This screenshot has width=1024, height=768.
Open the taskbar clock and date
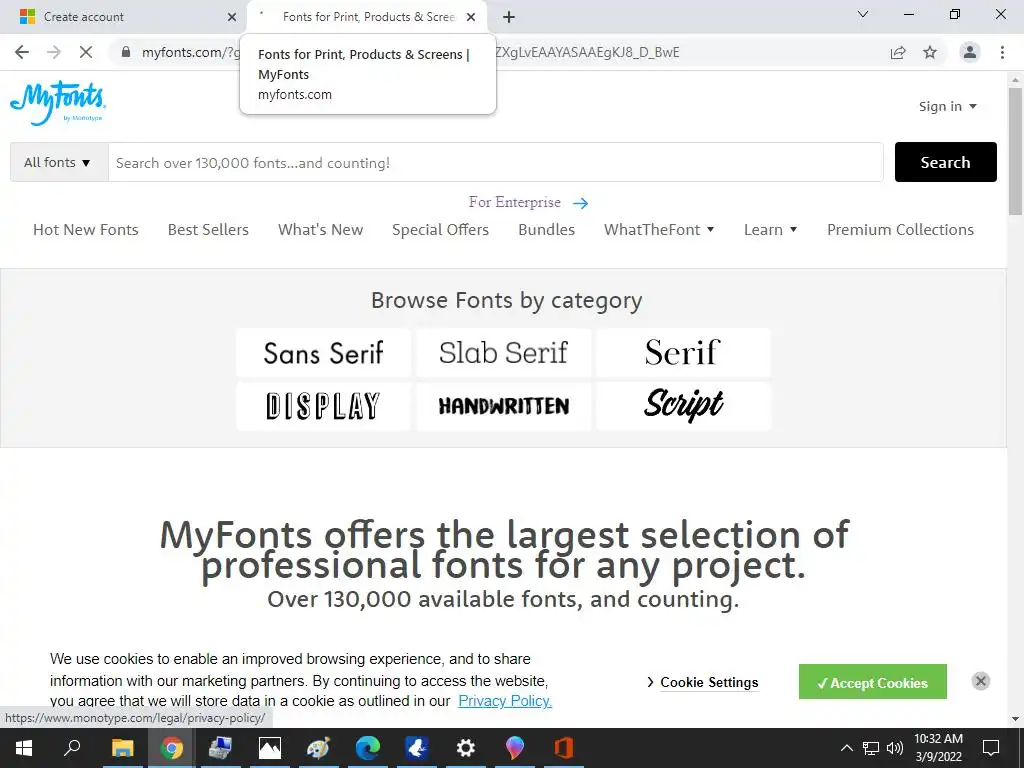pos(938,748)
